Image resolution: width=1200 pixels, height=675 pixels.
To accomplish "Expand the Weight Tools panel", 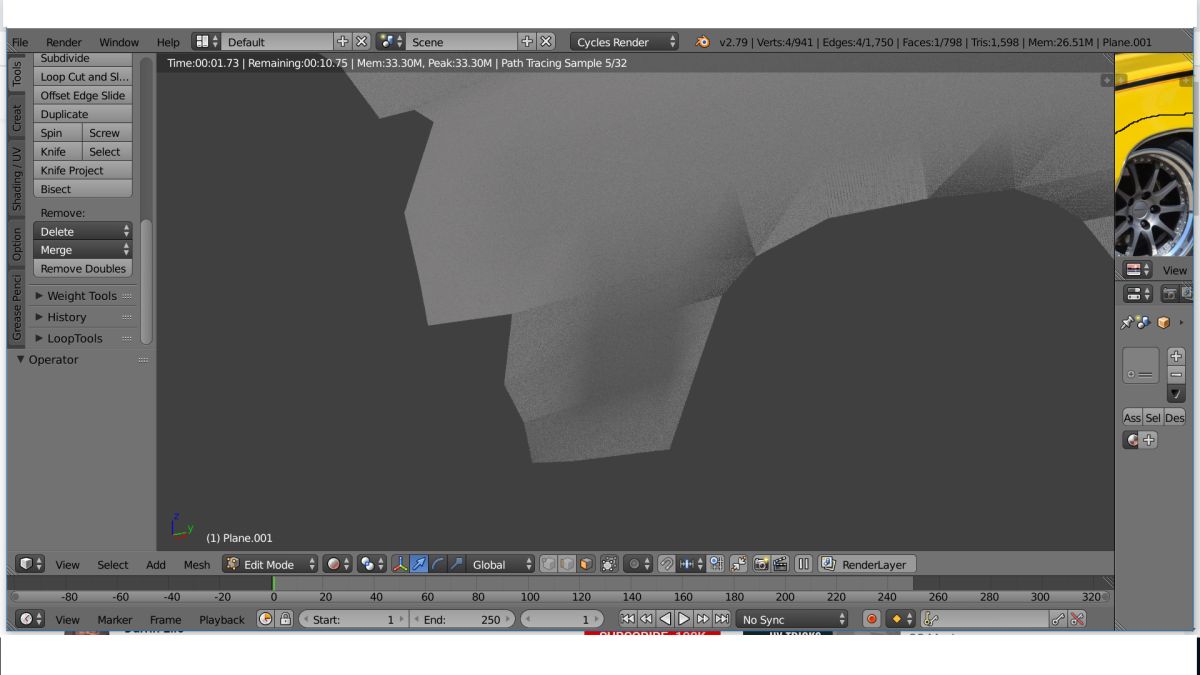I will tap(83, 296).
